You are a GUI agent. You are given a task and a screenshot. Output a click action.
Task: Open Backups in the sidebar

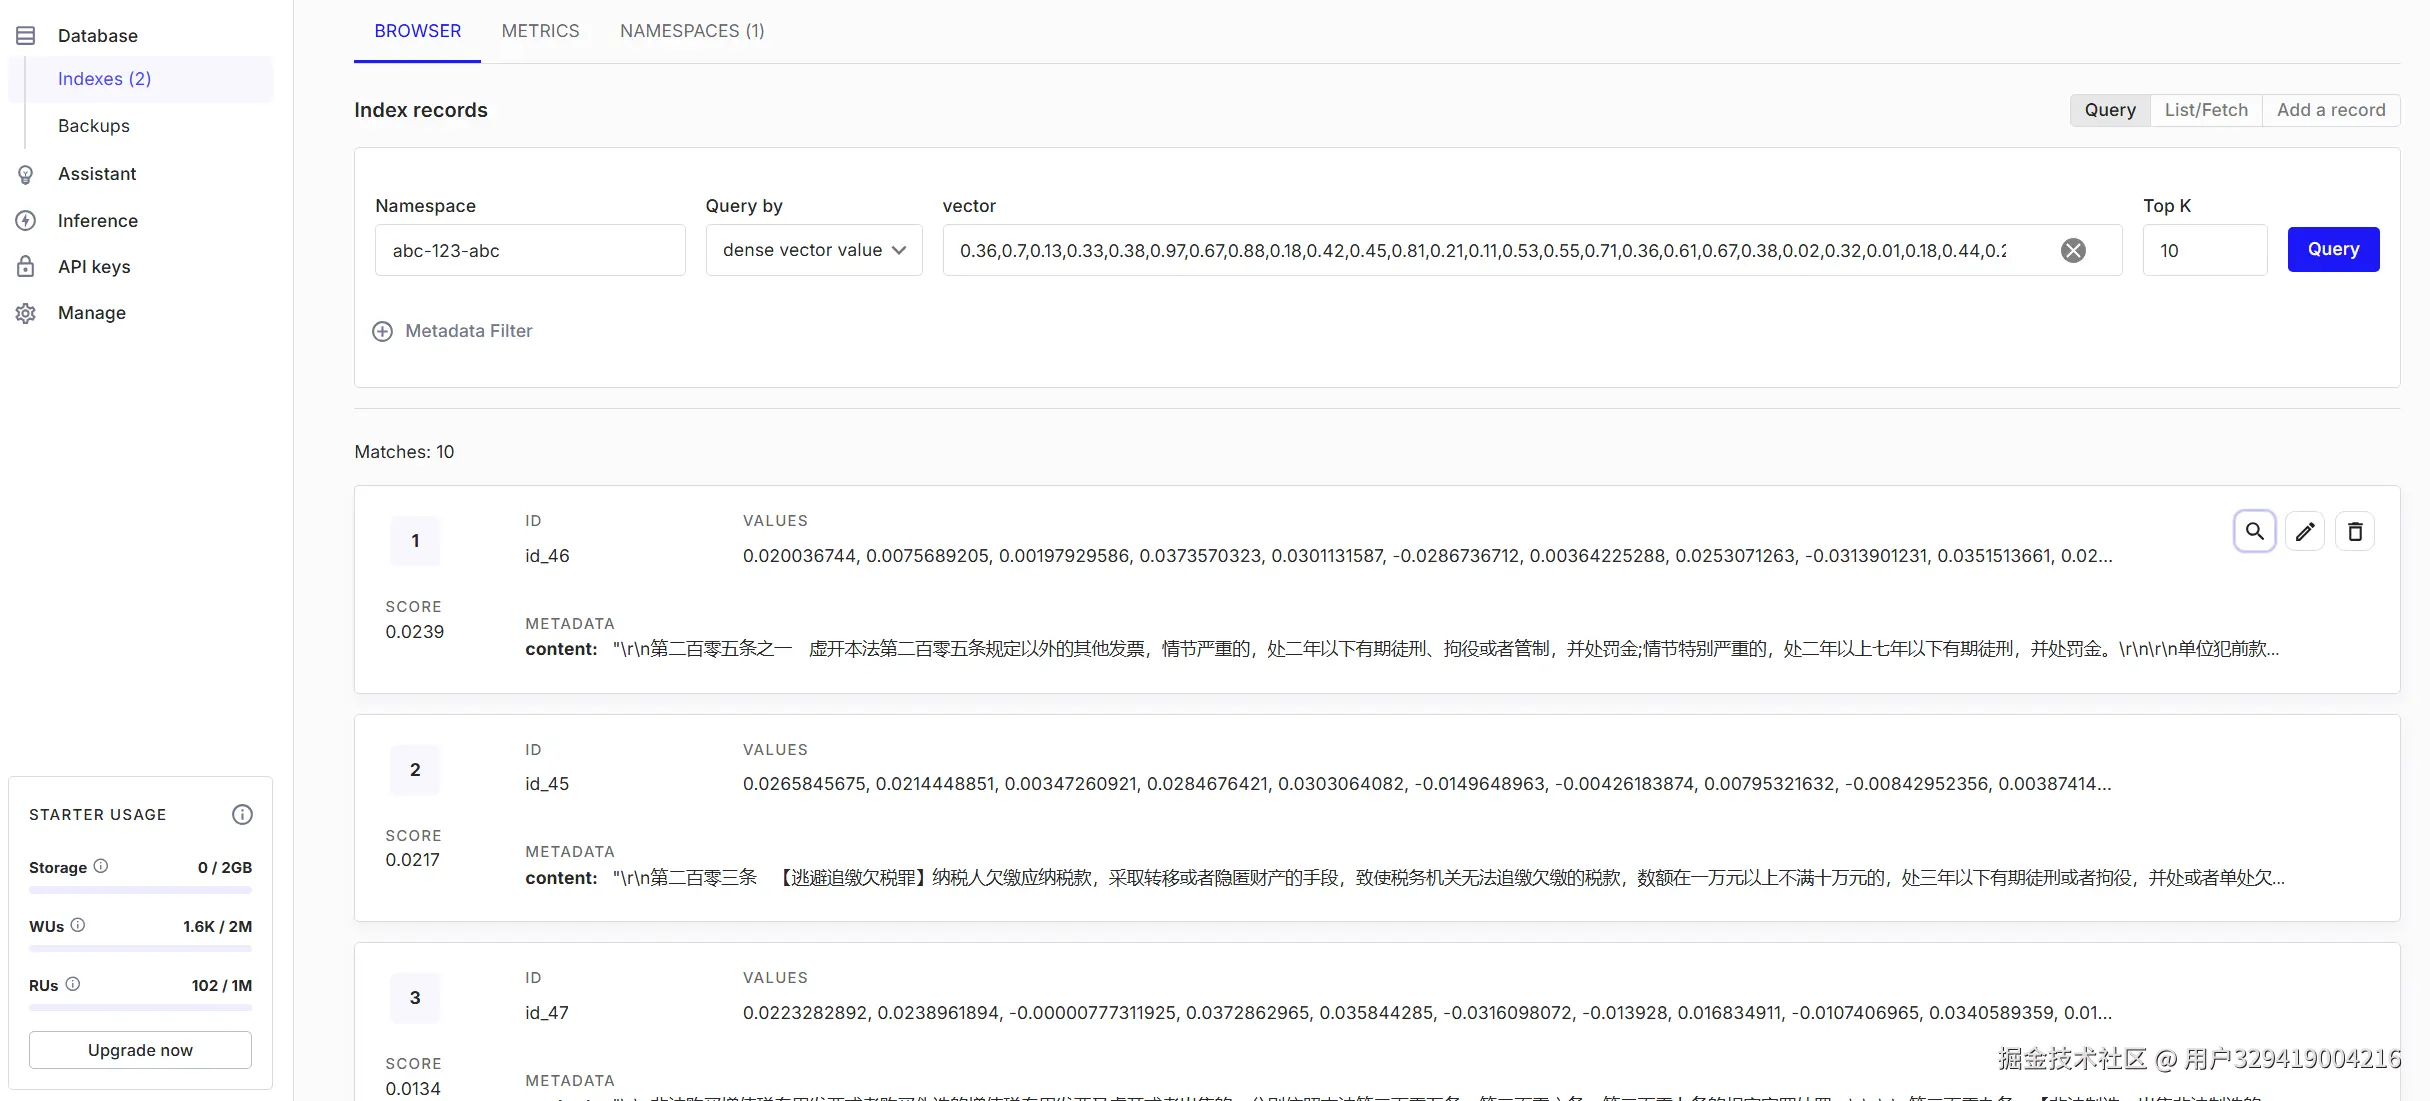[94, 126]
